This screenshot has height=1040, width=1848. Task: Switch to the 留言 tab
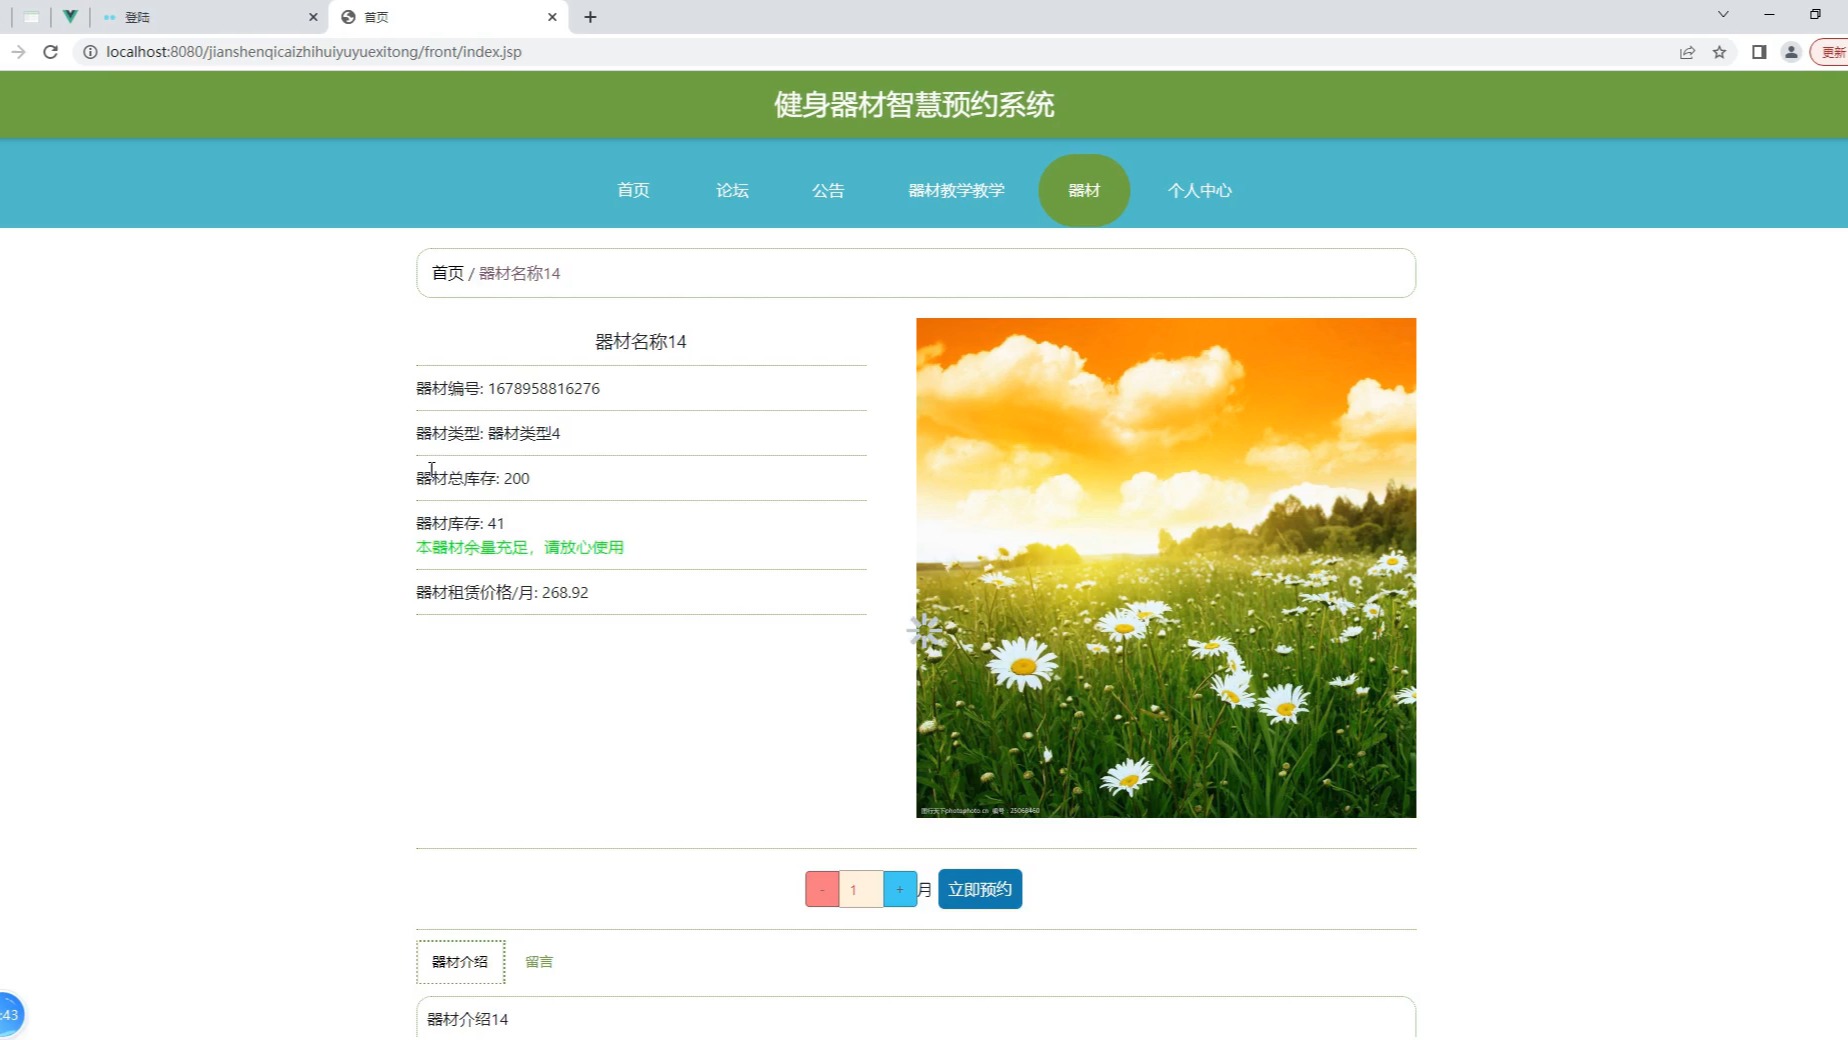539,962
